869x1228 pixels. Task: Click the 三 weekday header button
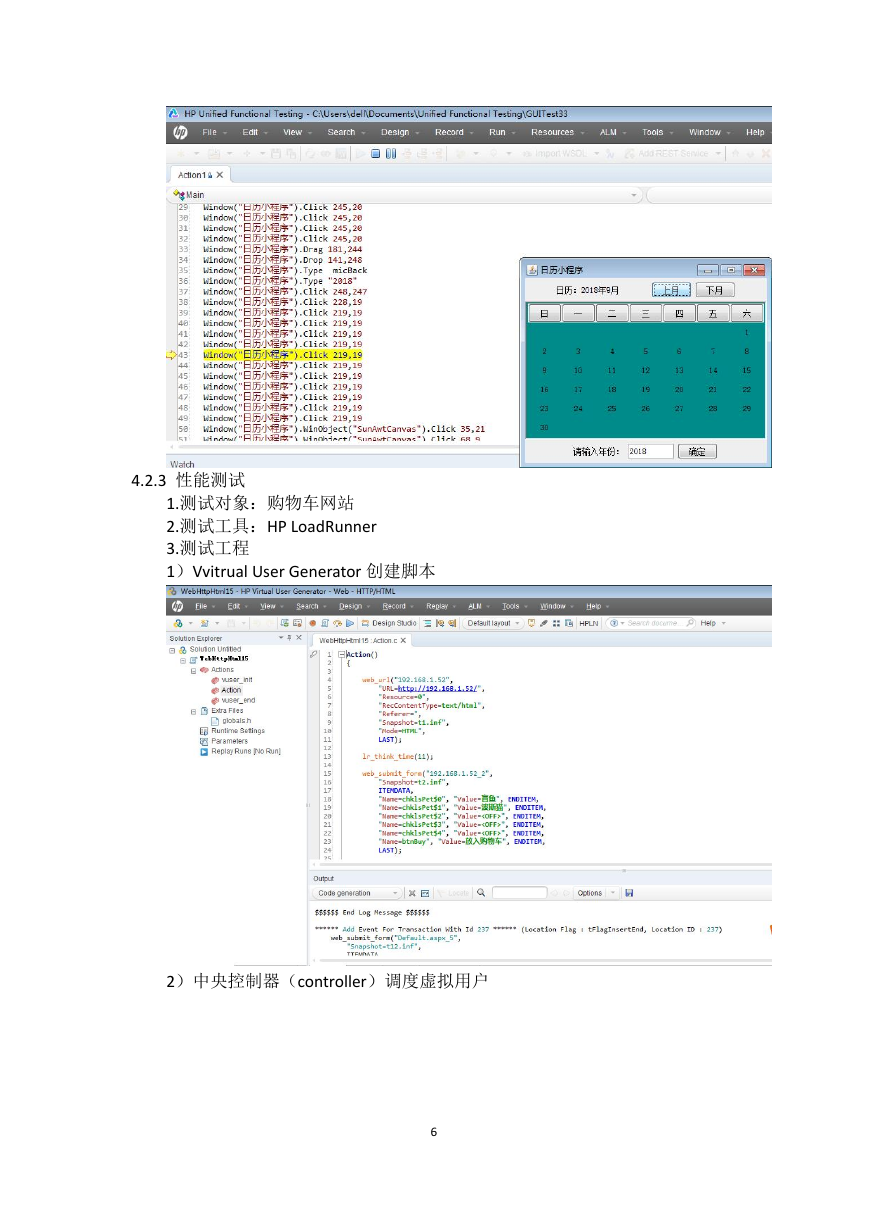point(646,314)
